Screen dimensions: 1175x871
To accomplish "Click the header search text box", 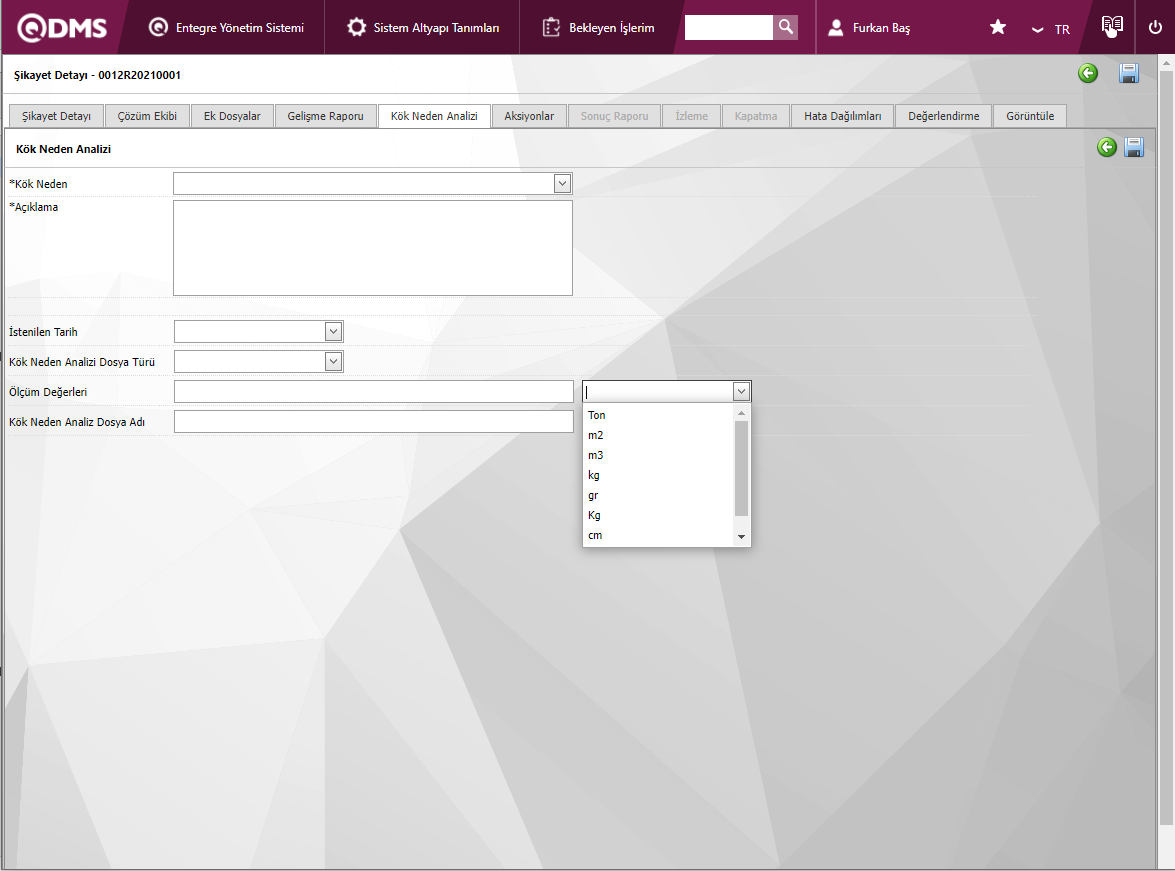I will [728, 28].
